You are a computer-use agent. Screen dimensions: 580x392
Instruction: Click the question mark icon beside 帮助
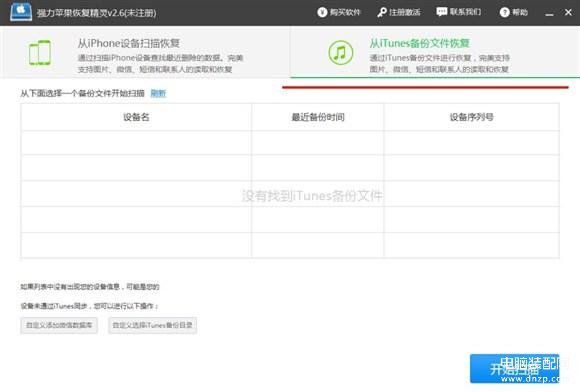[505, 12]
